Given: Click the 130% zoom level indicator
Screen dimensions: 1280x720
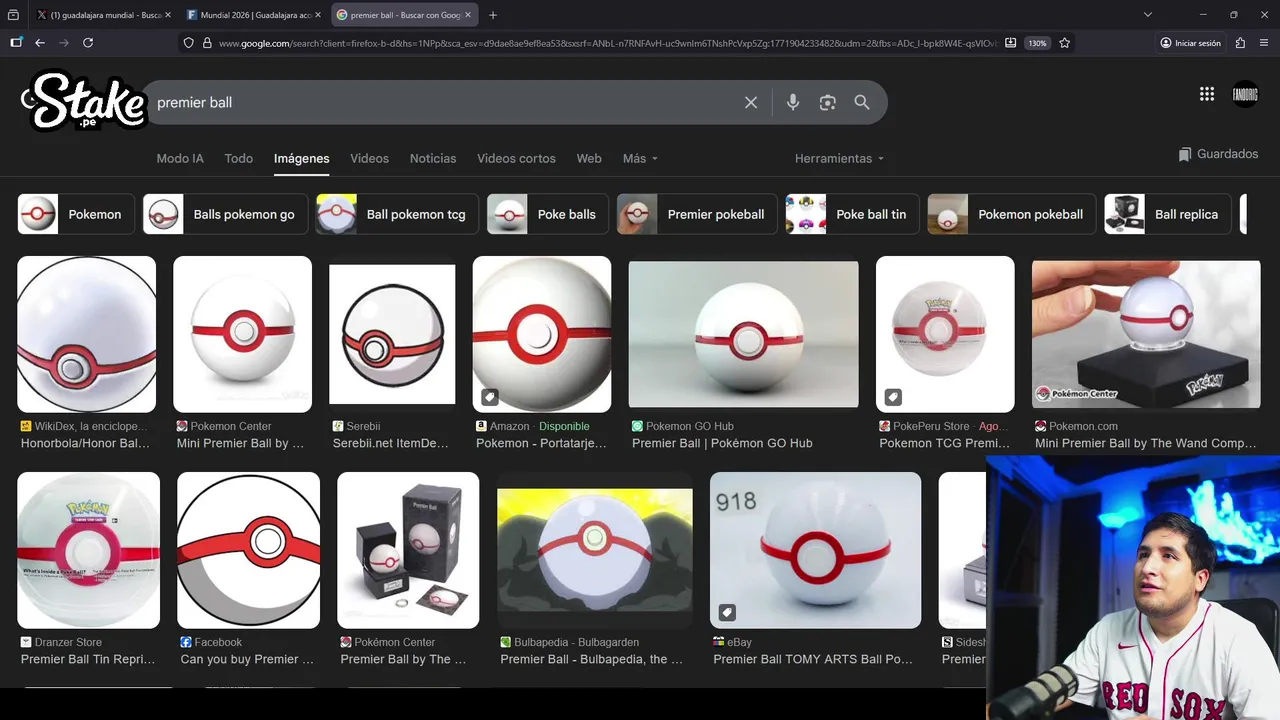Looking at the screenshot, I should pyautogui.click(x=1038, y=43).
